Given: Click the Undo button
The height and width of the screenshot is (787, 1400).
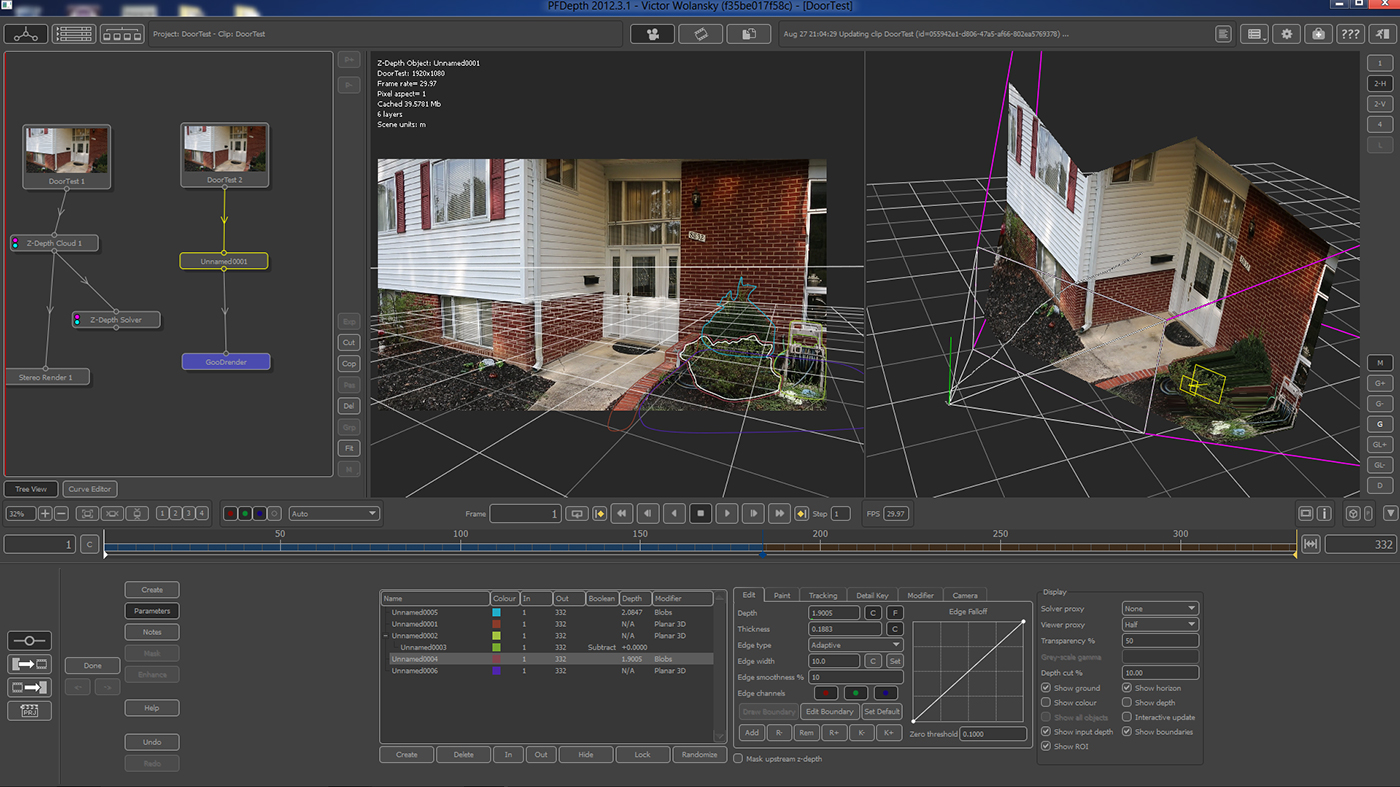Looking at the screenshot, I should [x=152, y=742].
